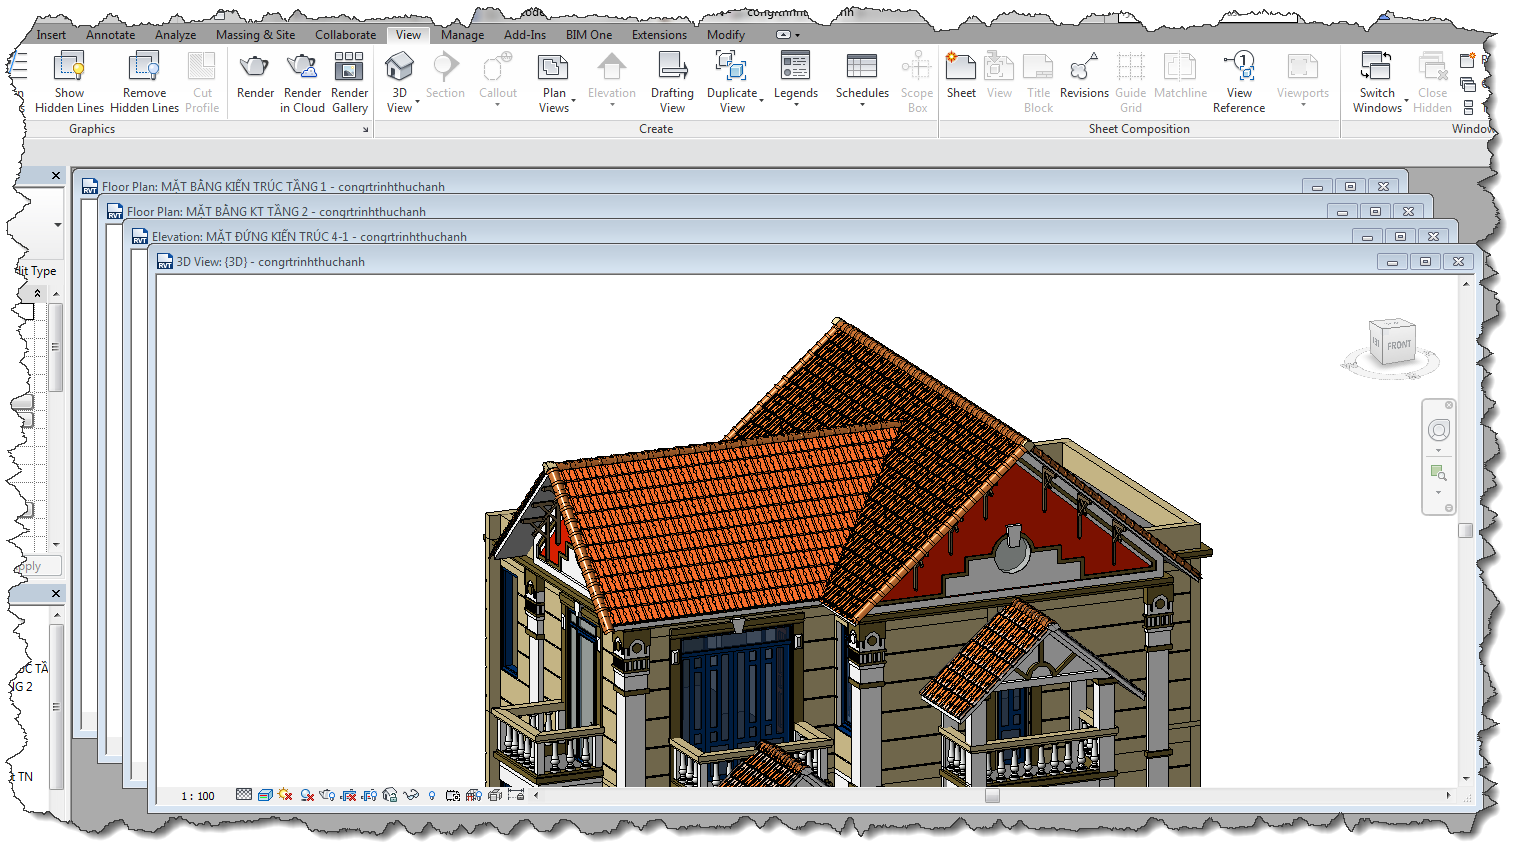Toggle Show Crop Region in view bar
This screenshot has height=859, width=1523.
(x=369, y=795)
